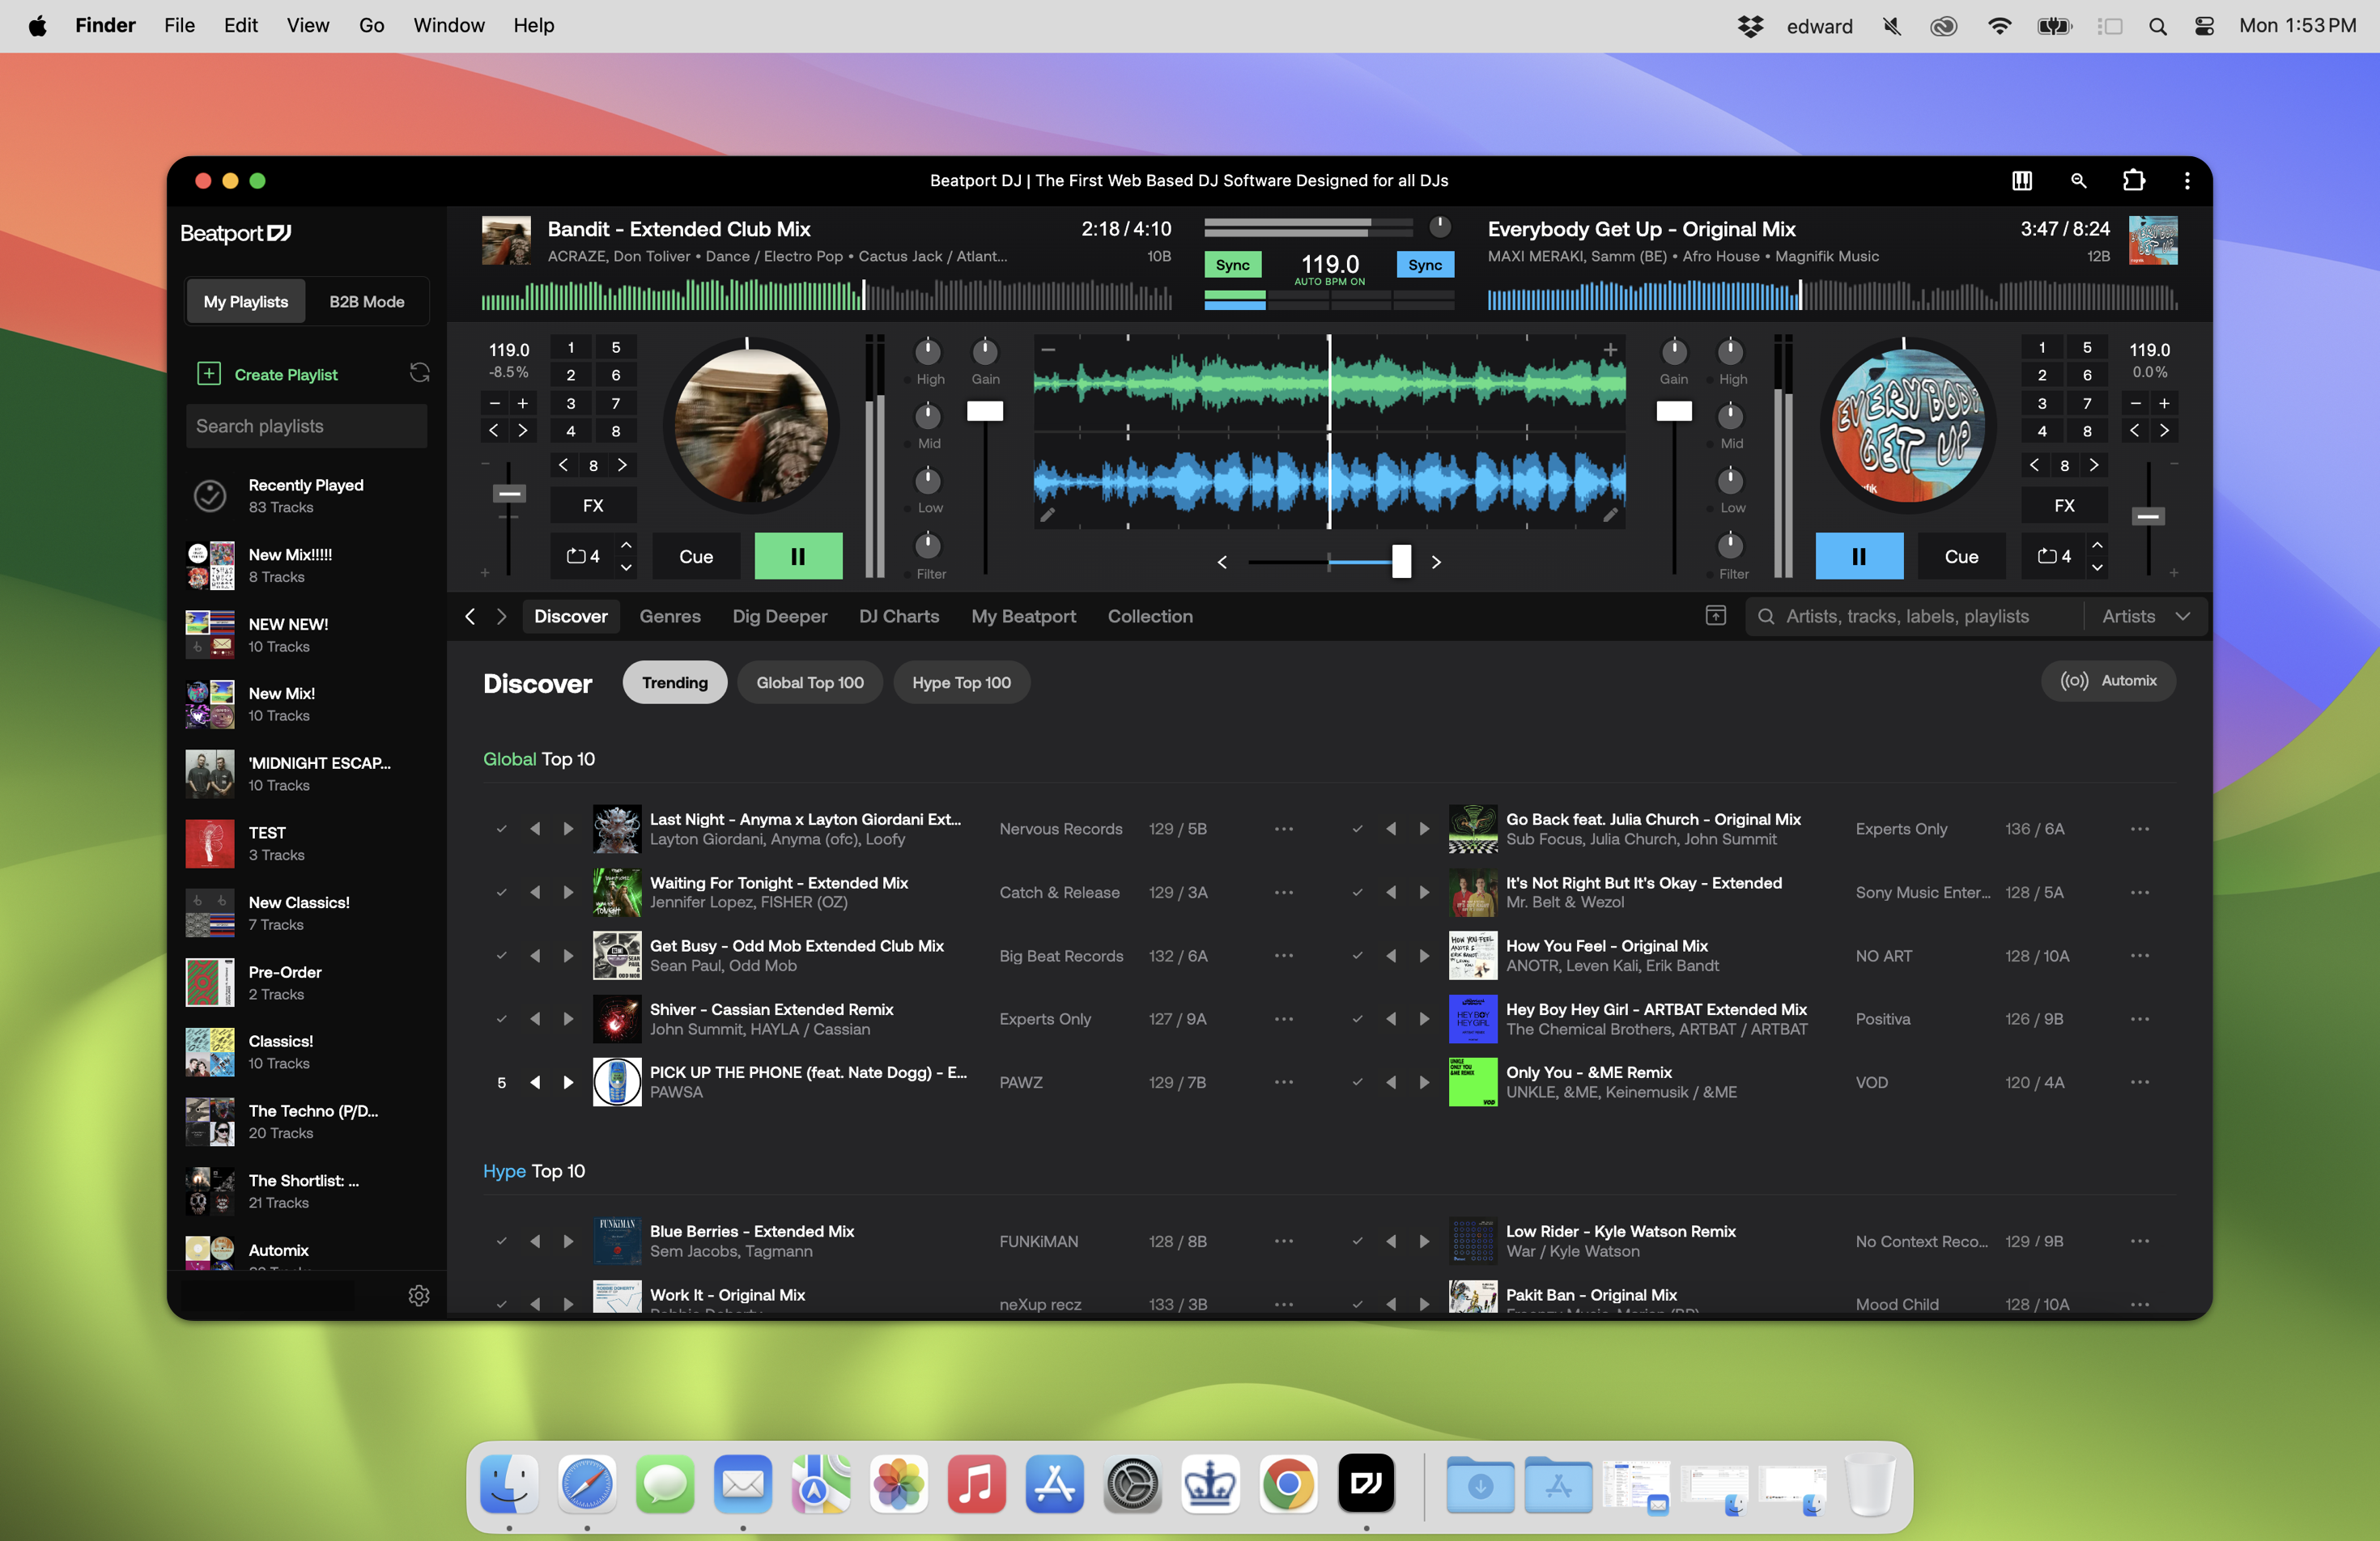Open the Chrome three-dot menu

click(x=2186, y=180)
